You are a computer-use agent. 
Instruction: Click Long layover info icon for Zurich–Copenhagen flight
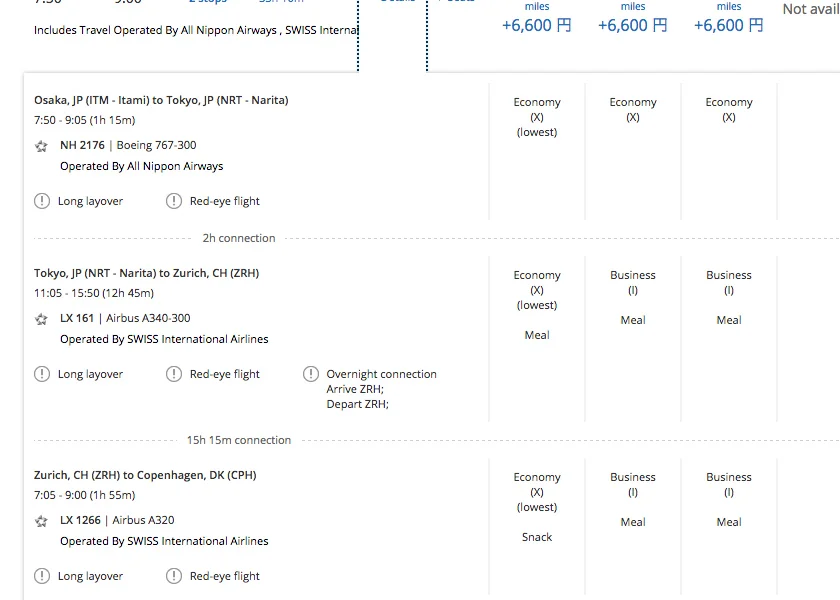[42, 576]
